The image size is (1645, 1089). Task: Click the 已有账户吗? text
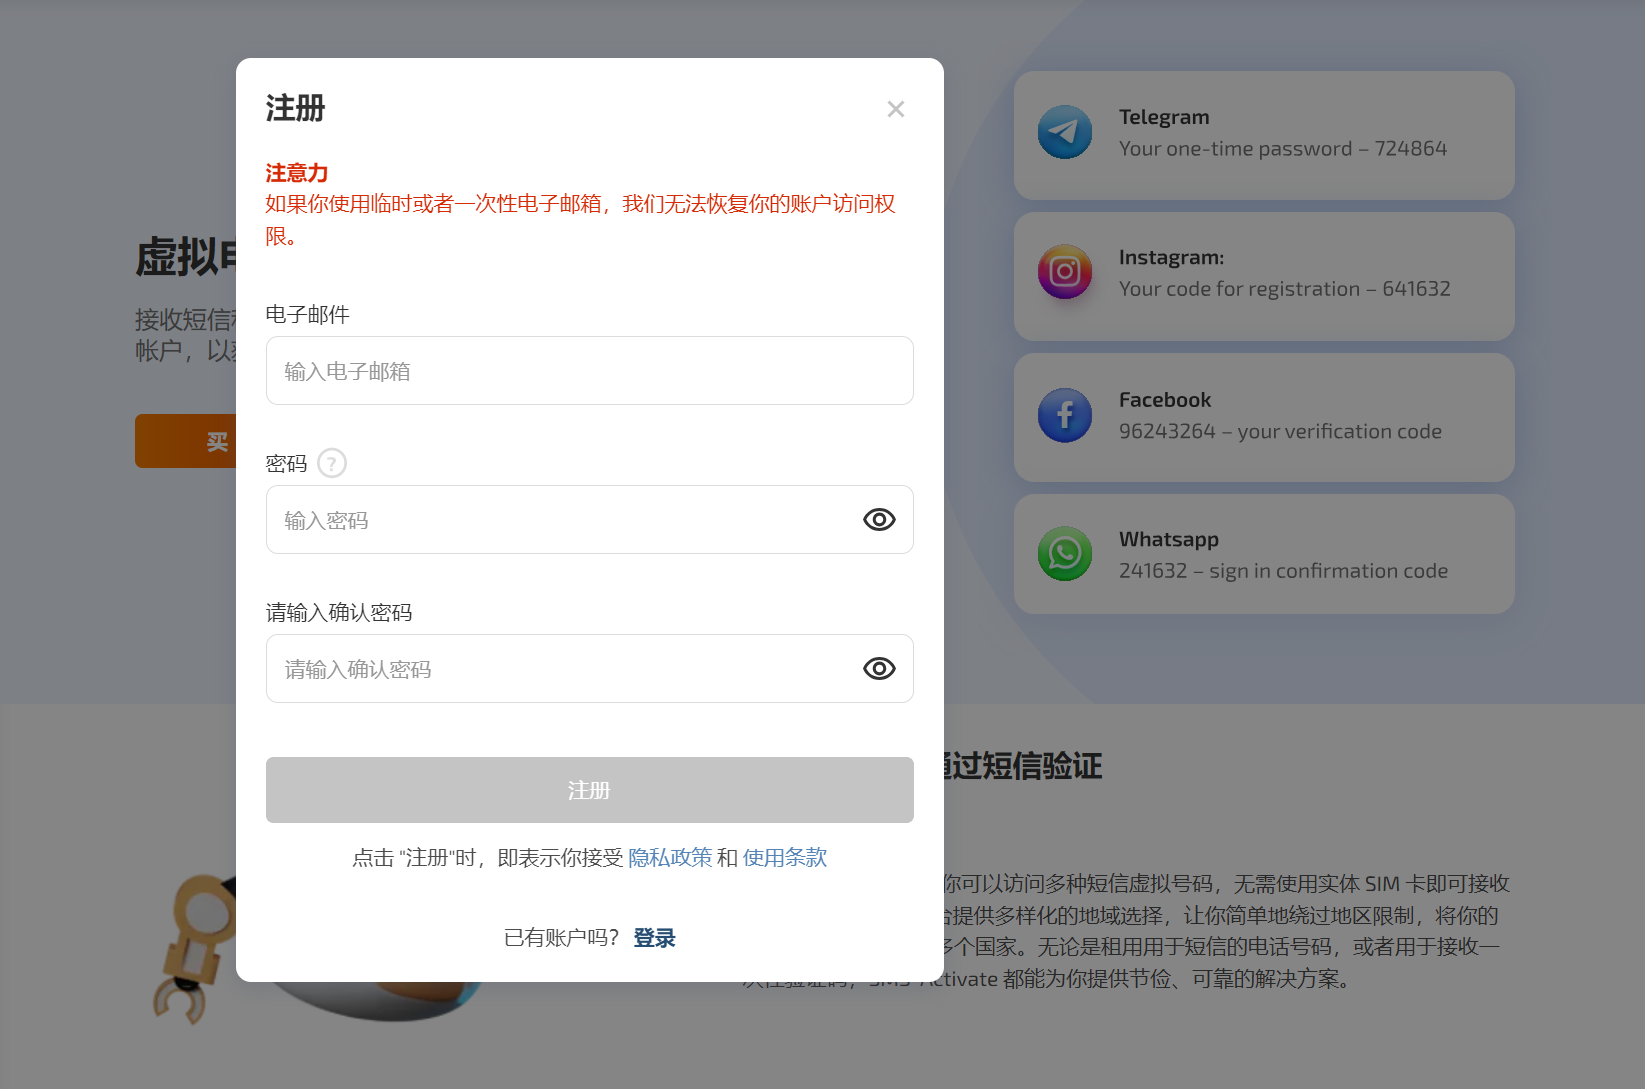(x=562, y=938)
